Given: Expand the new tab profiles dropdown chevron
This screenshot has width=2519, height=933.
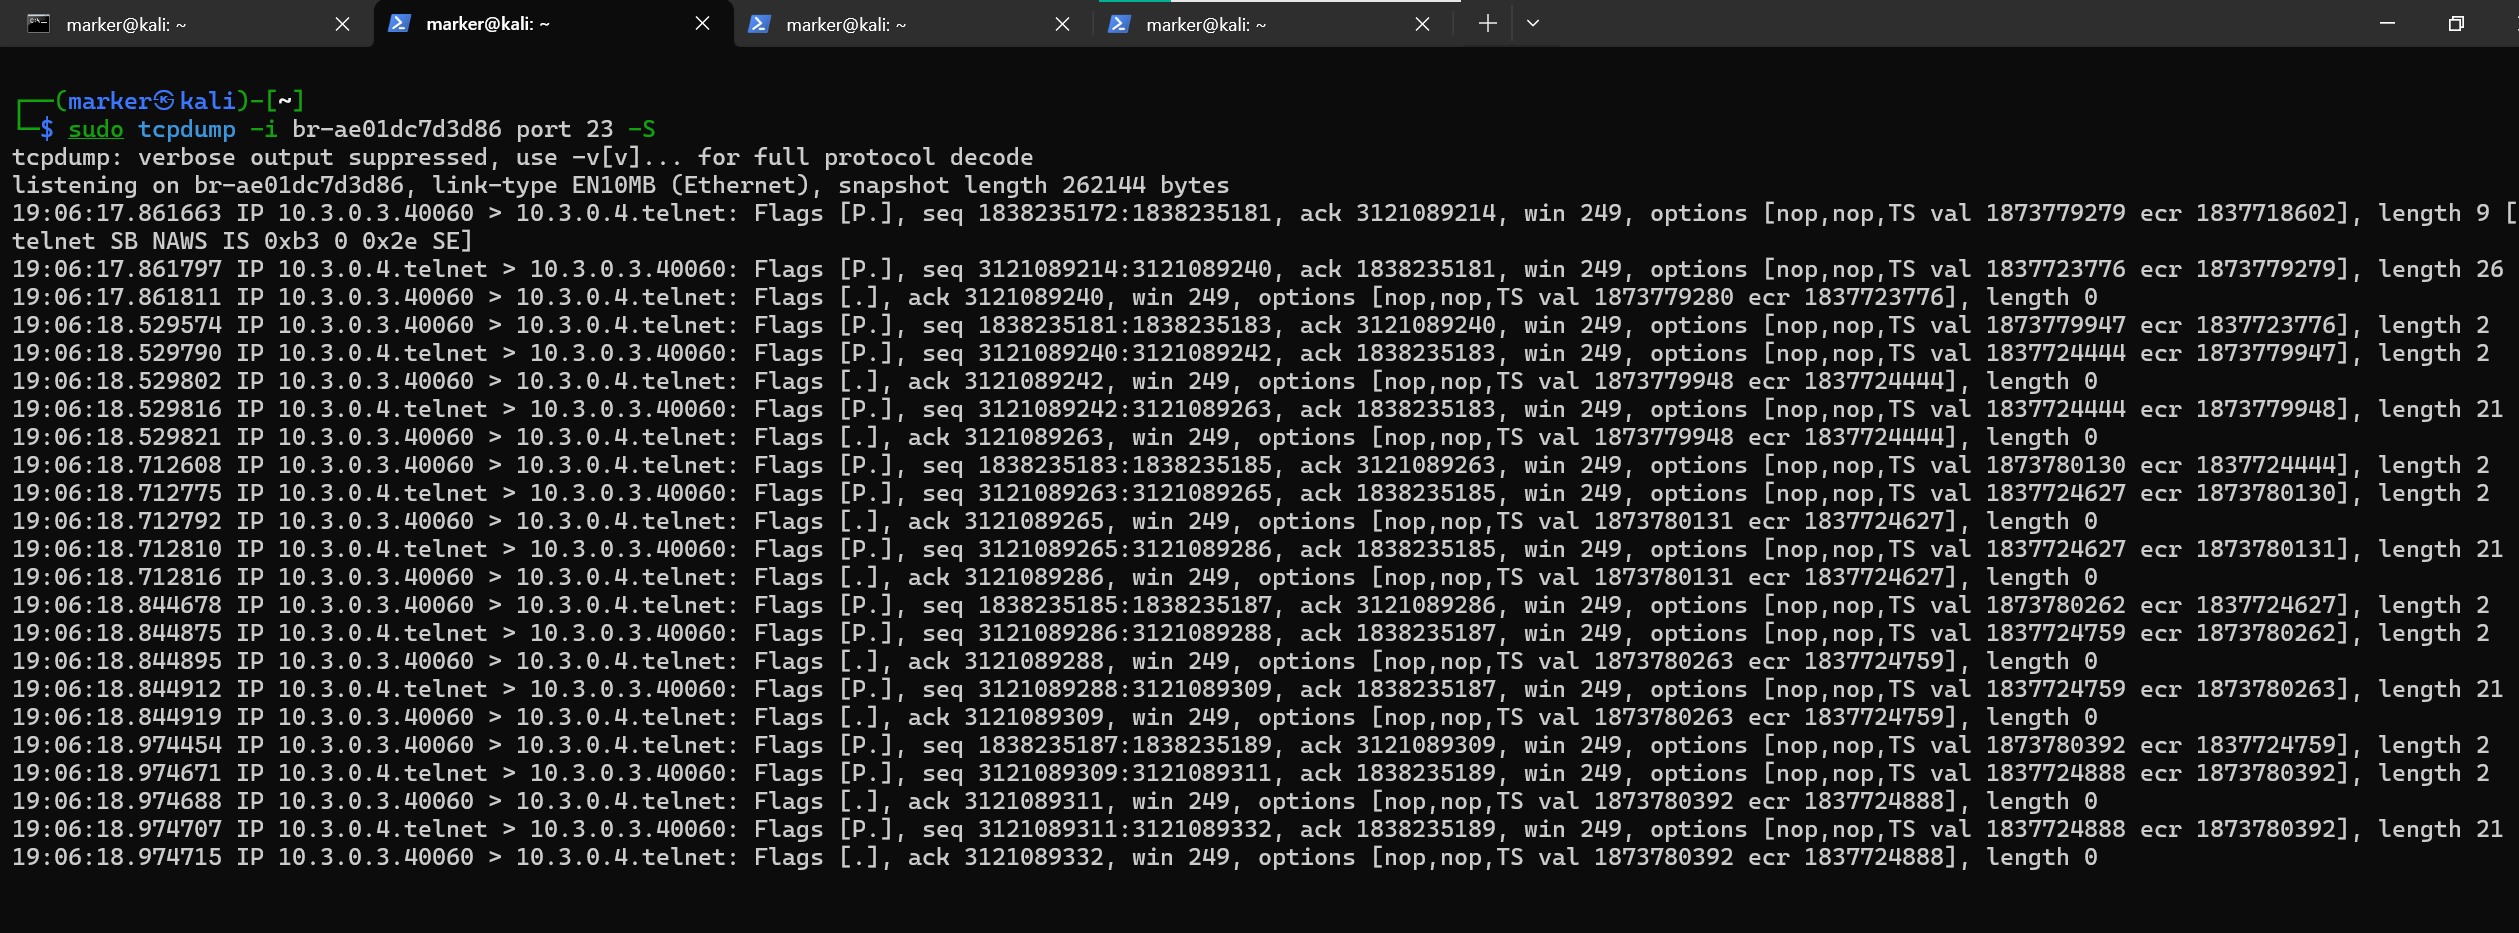Looking at the screenshot, I should (1532, 24).
